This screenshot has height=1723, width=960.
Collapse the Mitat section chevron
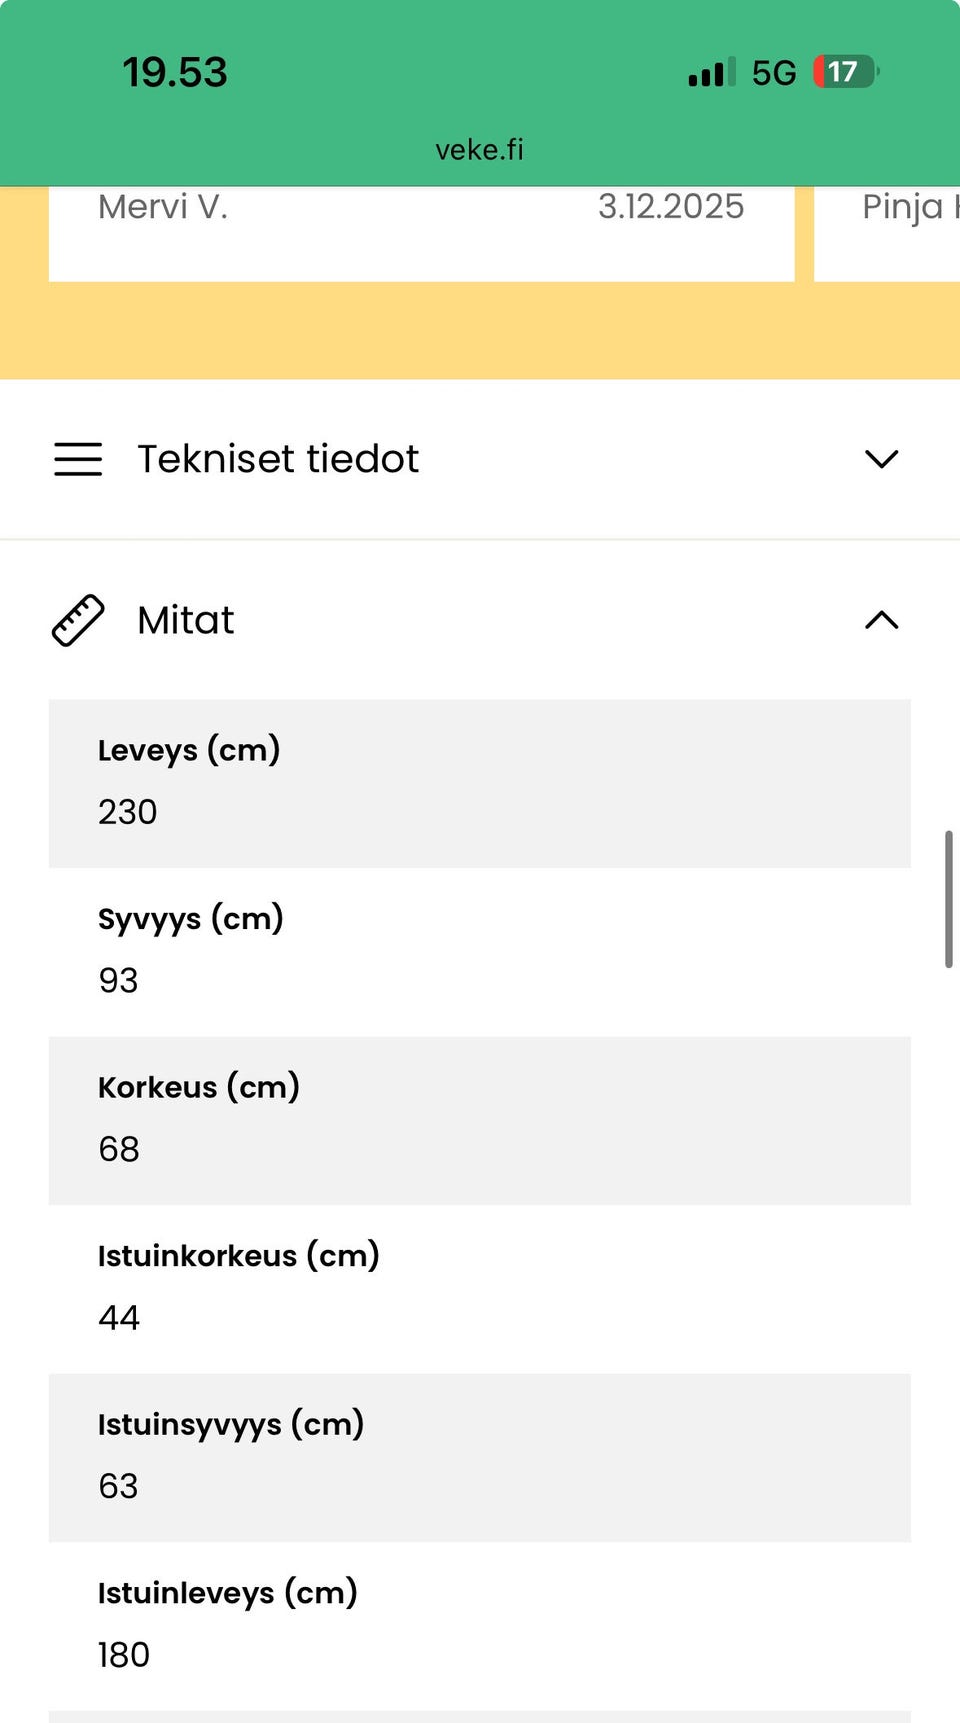pyautogui.click(x=881, y=621)
